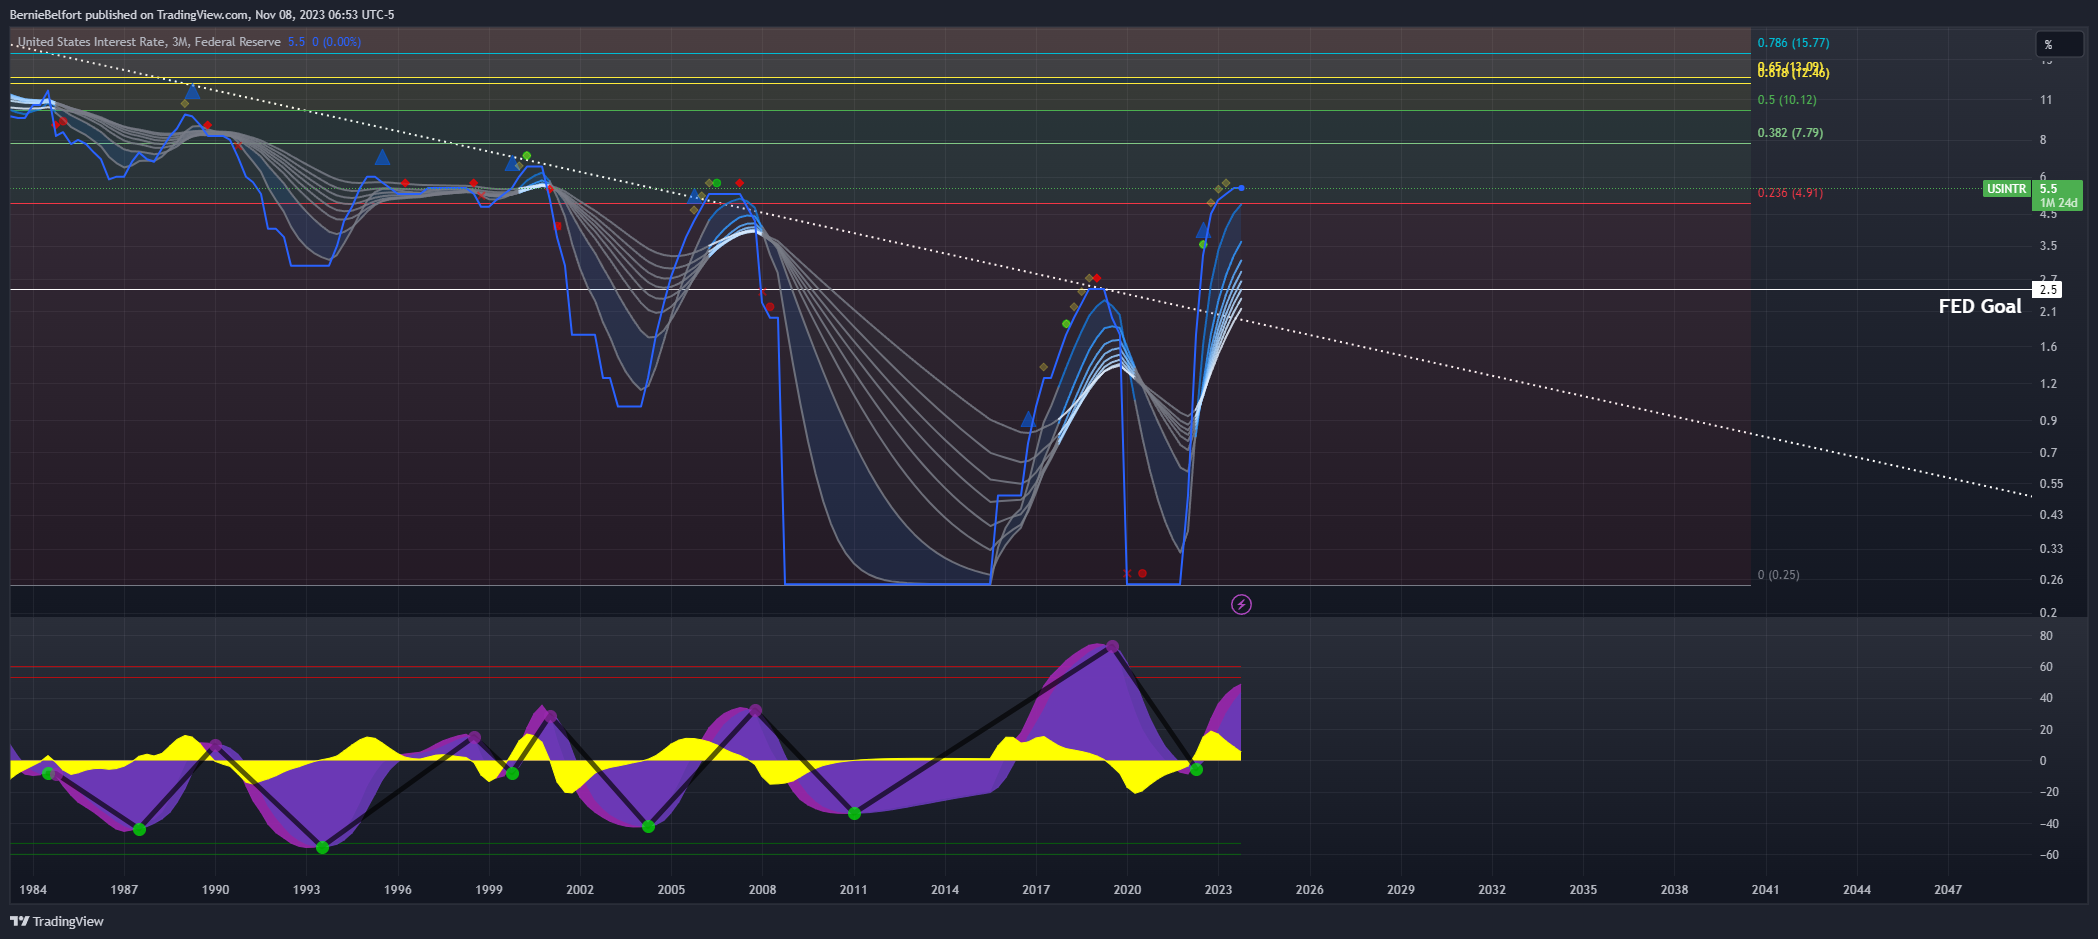
Task: Click the −60 value on oscillator axis
Action: 2049,855
